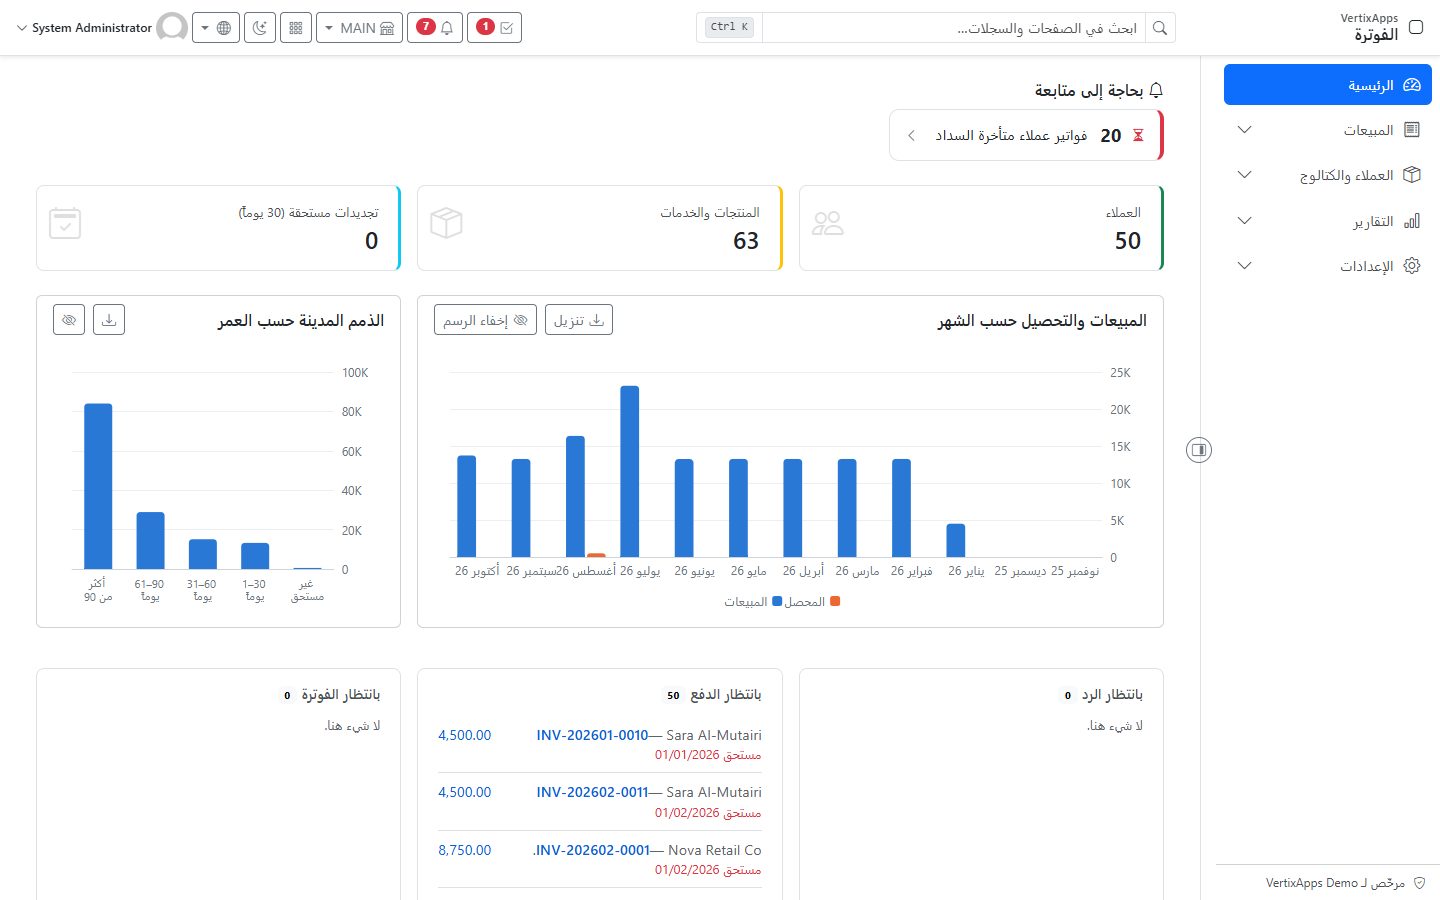Collapse the sidebar with the panel toggle
Image resolution: width=1440 pixels, height=900 pixels.
(1199, 450)
